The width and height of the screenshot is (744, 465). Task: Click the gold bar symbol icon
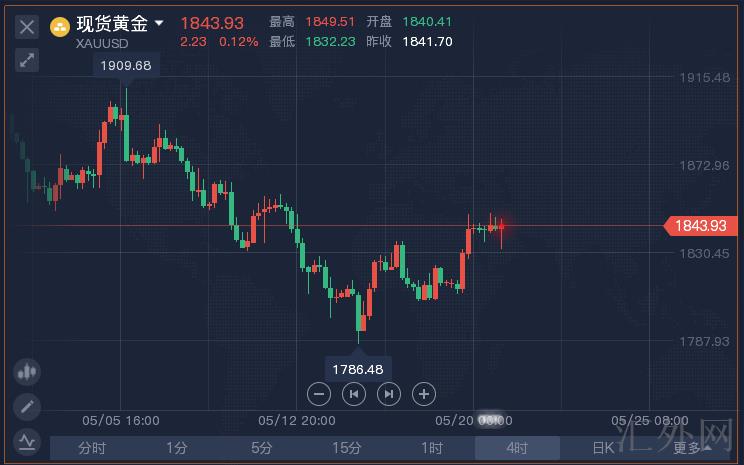(60, 25)
